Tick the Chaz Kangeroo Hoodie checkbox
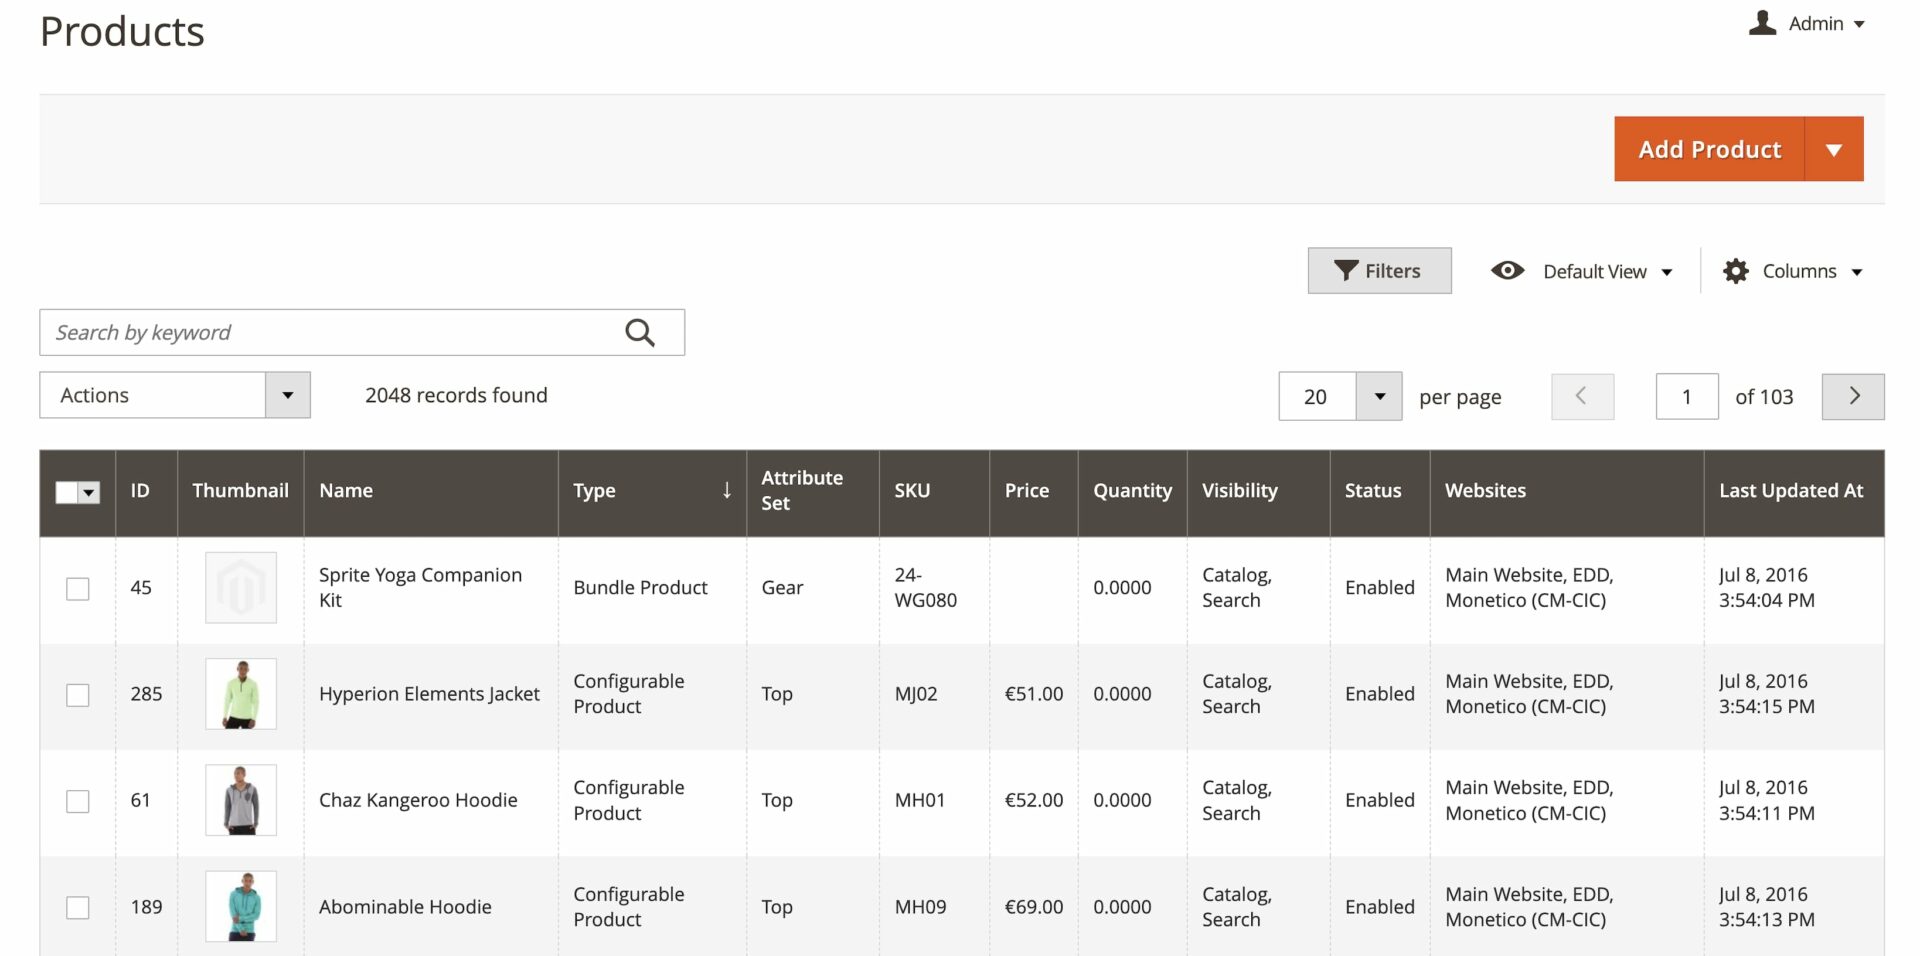 (77, 801)
